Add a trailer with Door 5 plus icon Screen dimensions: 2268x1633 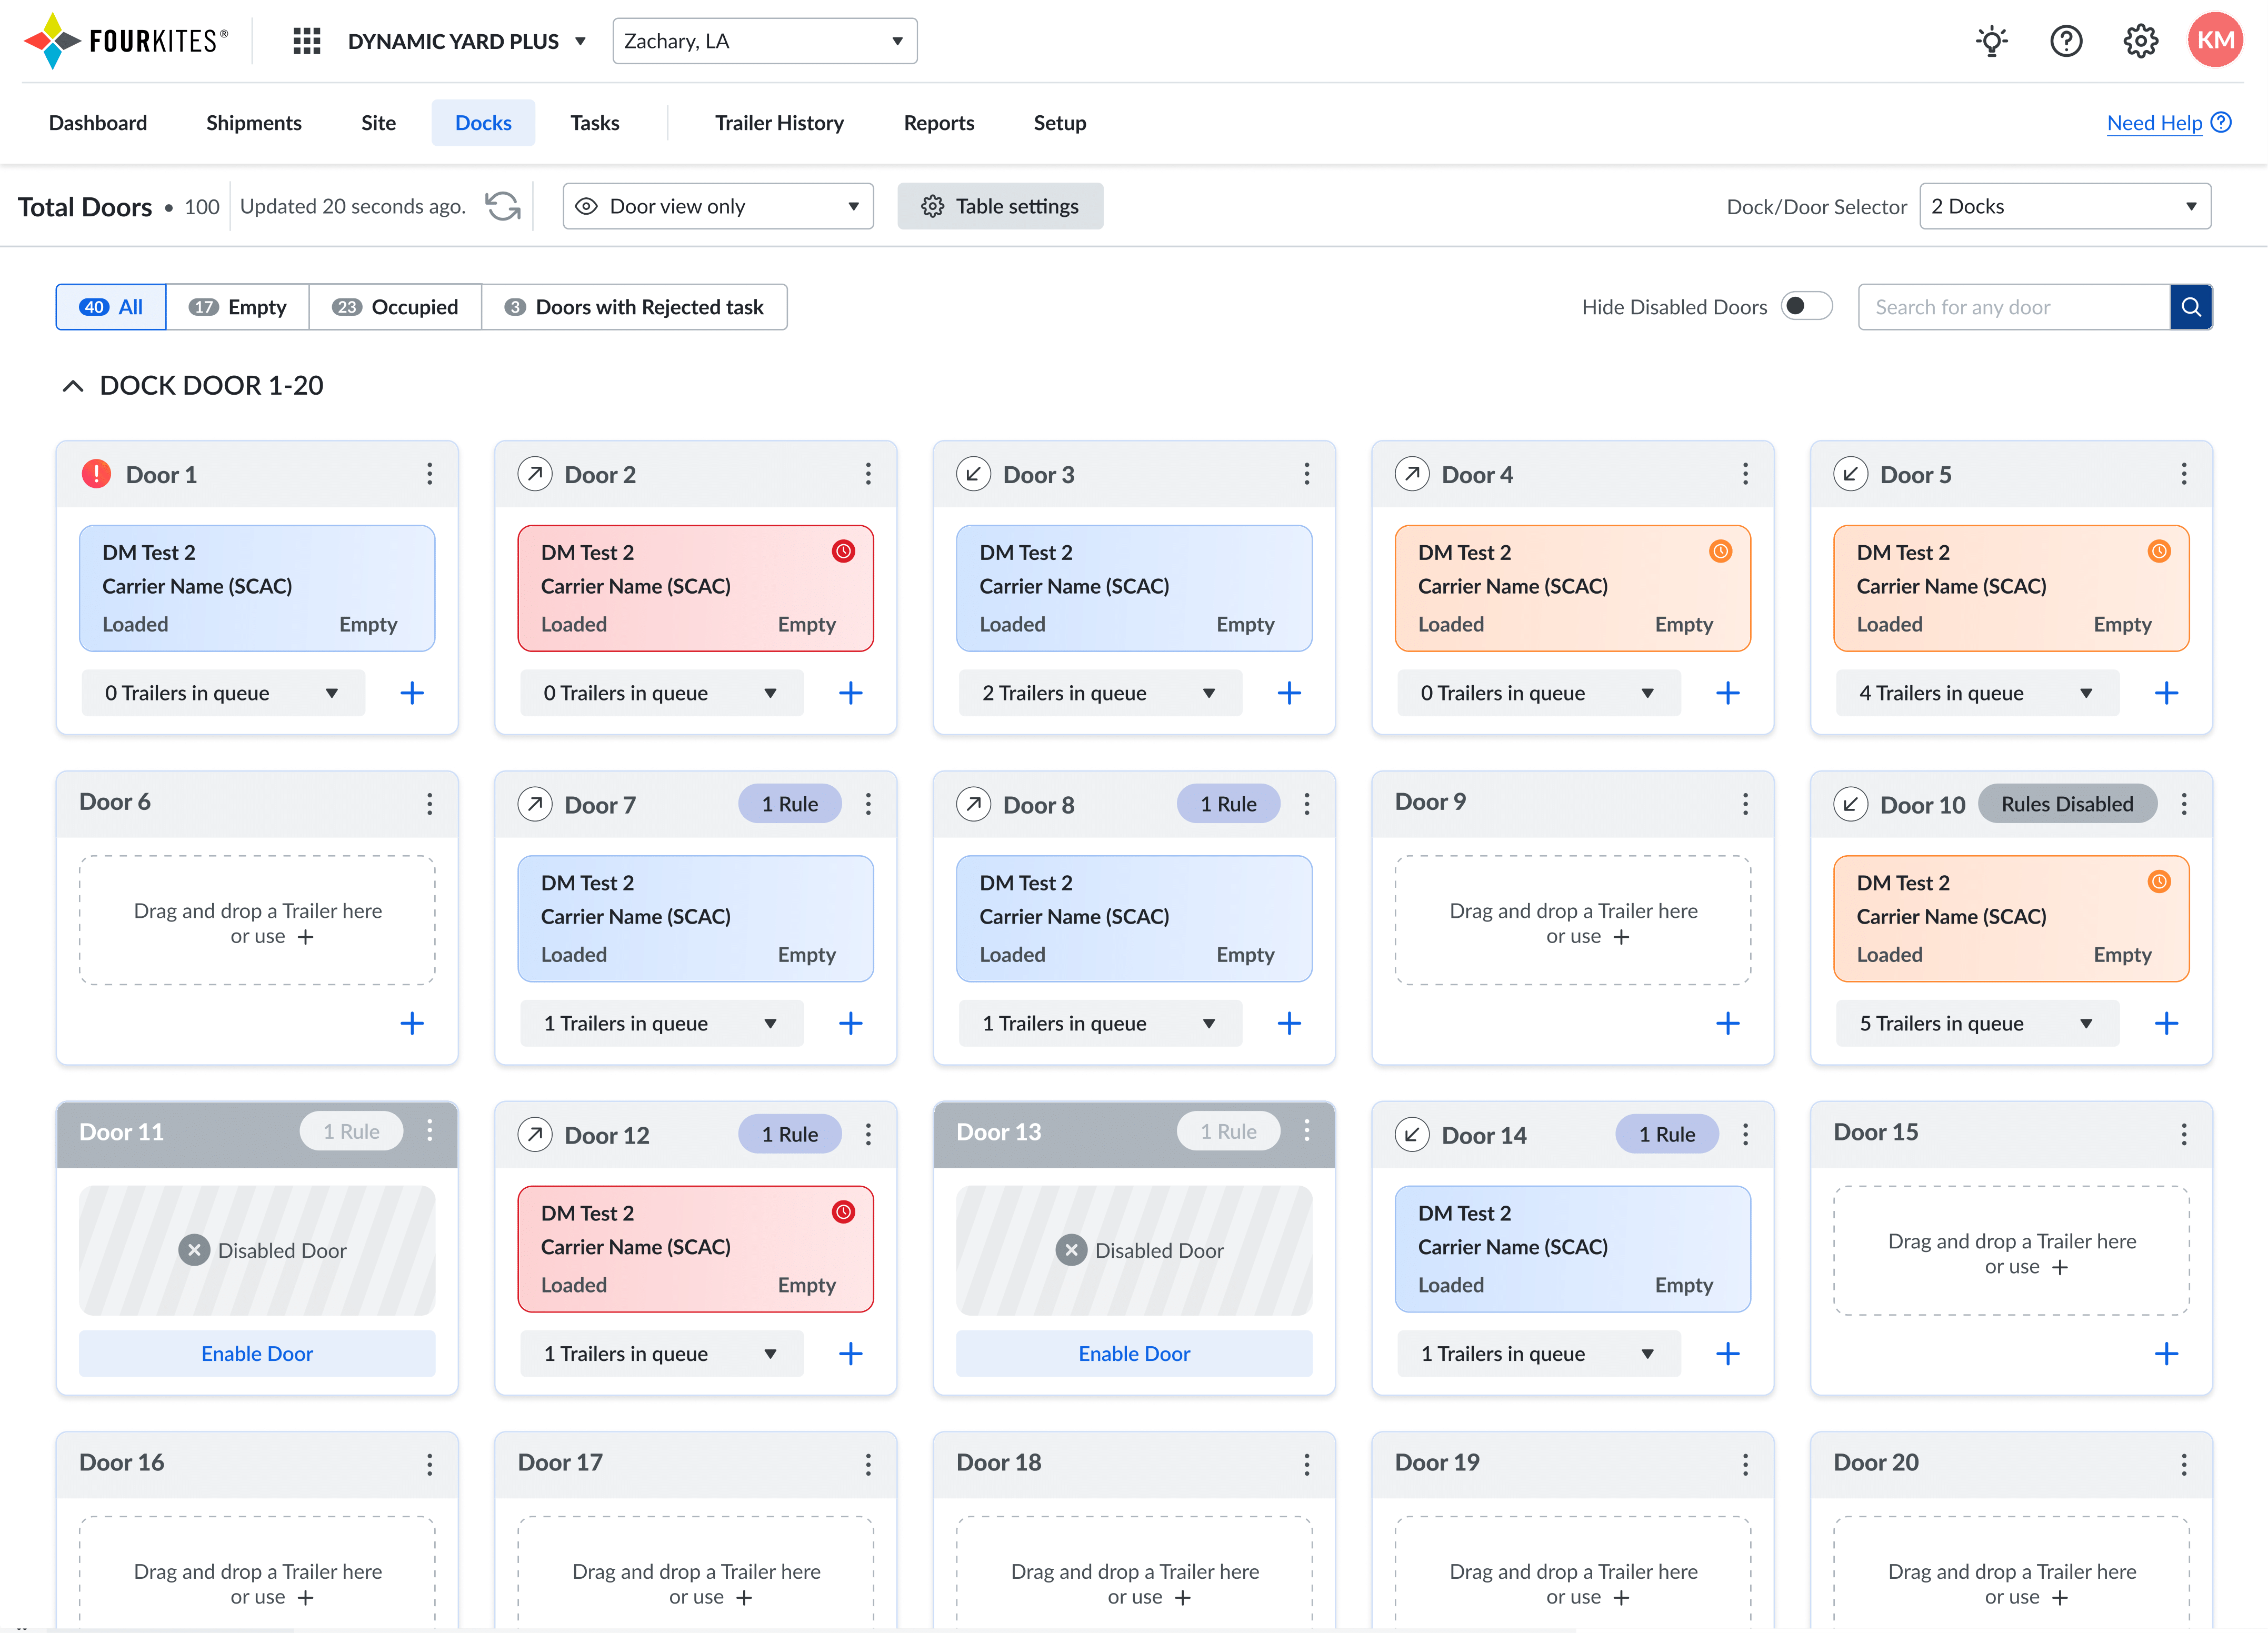tap(2166, 693)
